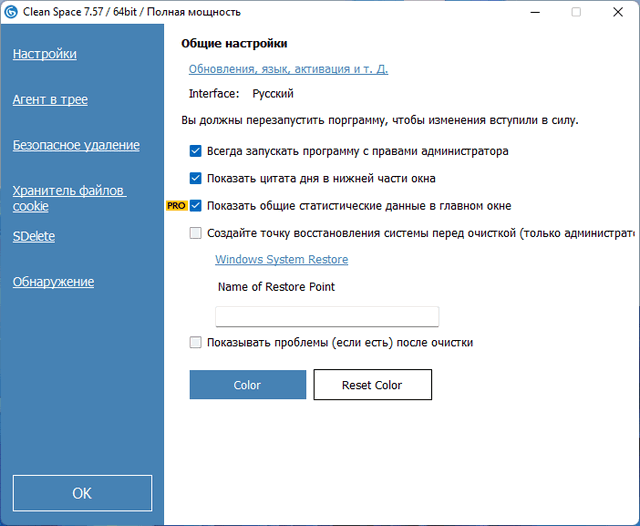This screenshot has height=526, width=640.
Task: Click the Clean Space app icon in title bar
Action: 10,12
